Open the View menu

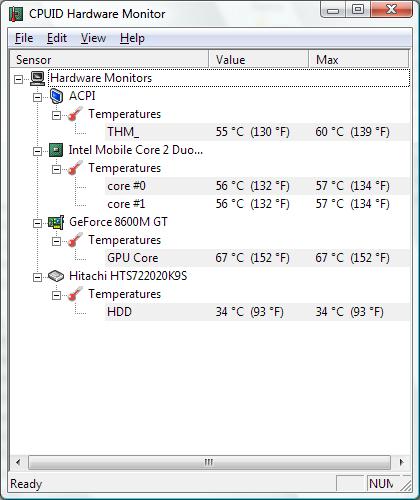93,38
